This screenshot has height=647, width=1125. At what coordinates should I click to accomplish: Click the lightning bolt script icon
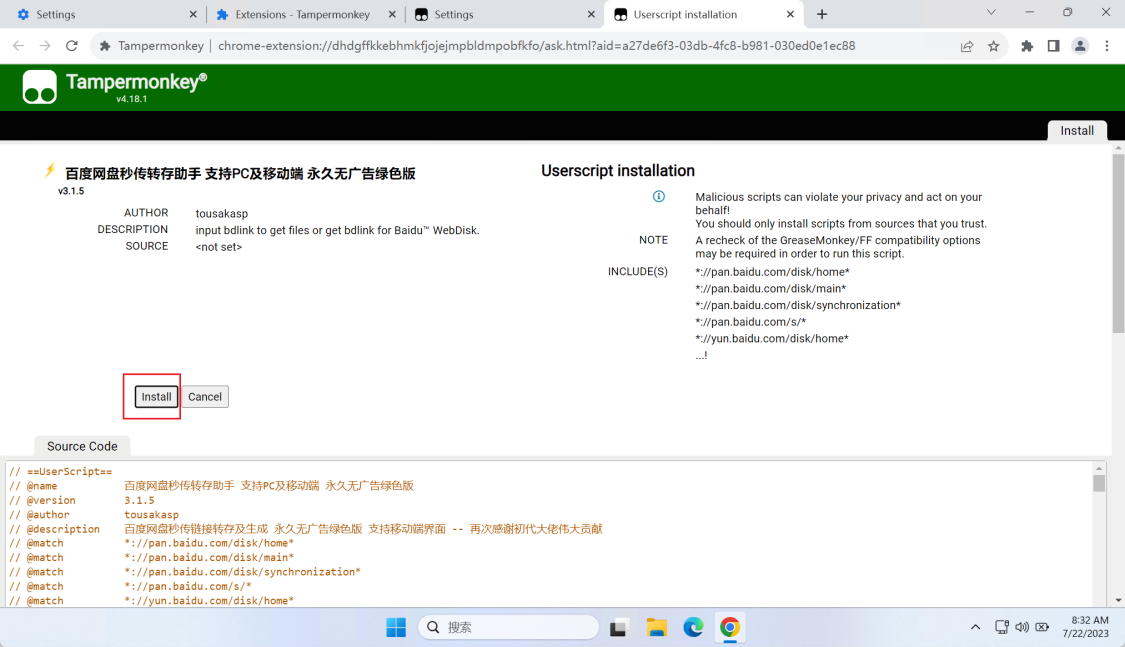click(x=50, y=171)
